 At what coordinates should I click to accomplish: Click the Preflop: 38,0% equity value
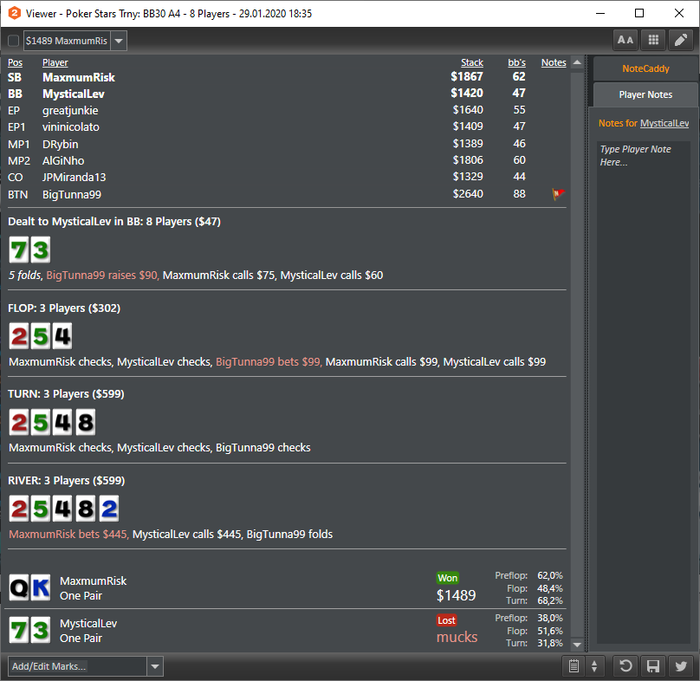pyautogui.click(x=550, y=618)
